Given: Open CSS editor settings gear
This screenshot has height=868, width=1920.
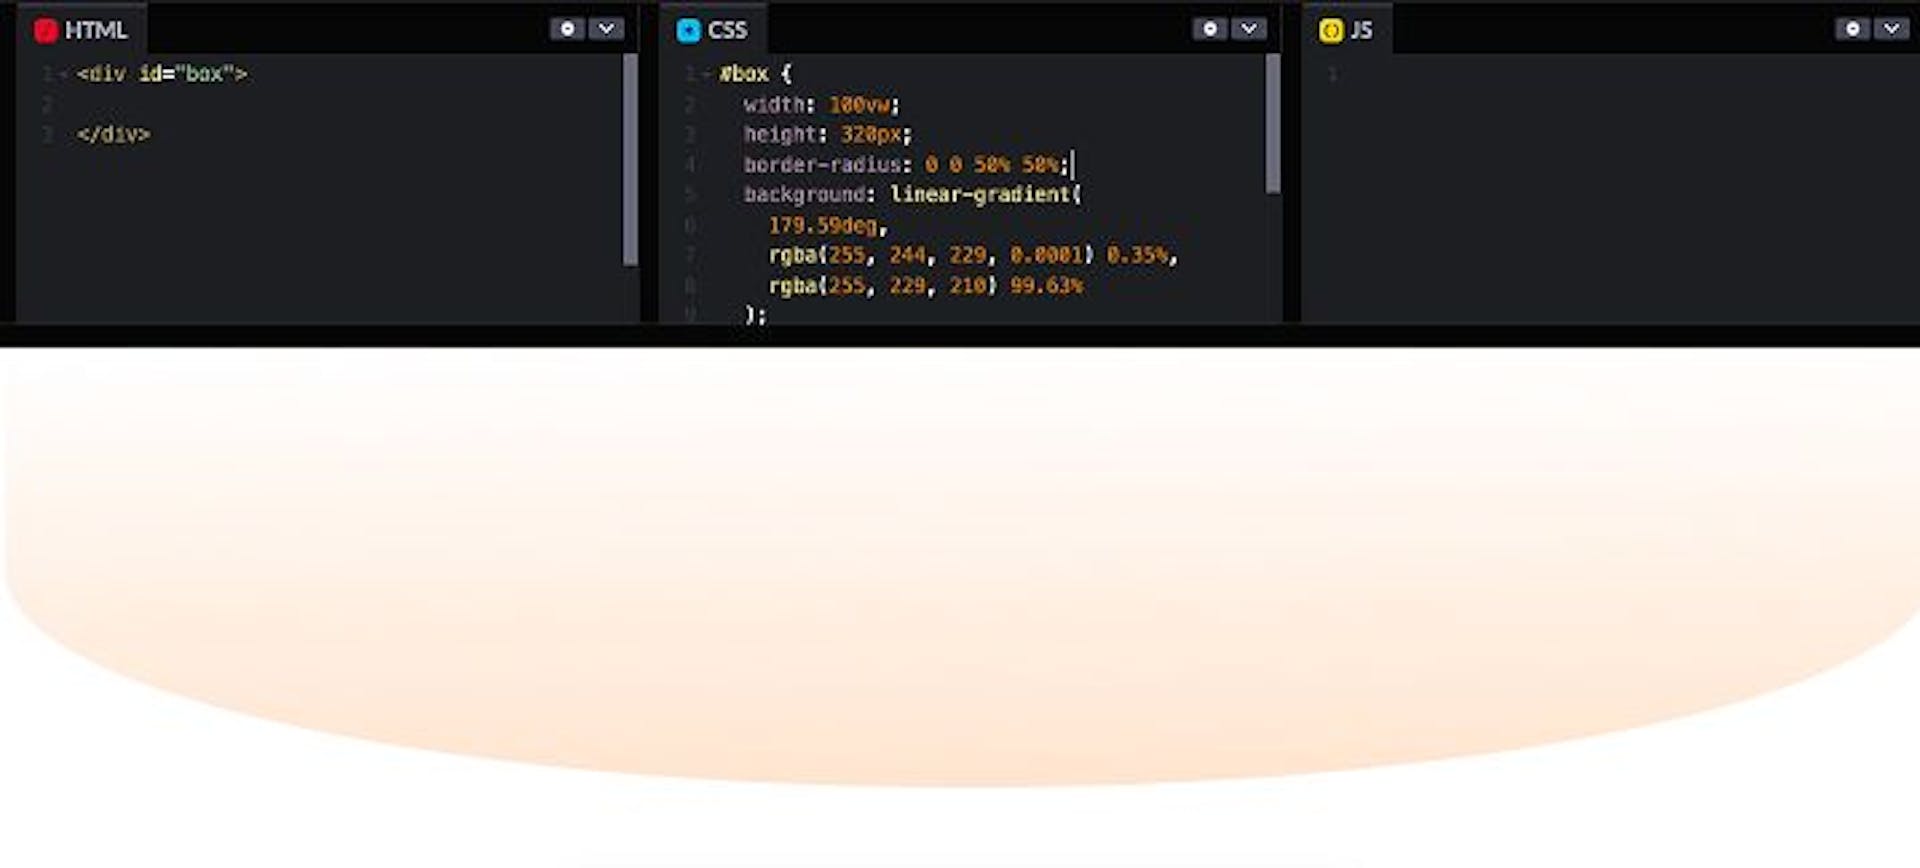Looking at the screenshot, I should (1210, 29).
